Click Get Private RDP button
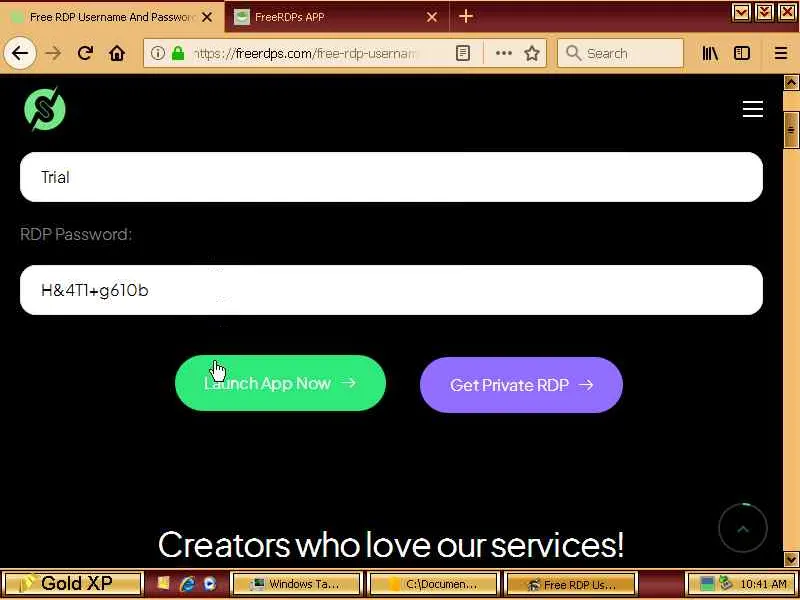800x600 pixels. [x=521, y=385]
